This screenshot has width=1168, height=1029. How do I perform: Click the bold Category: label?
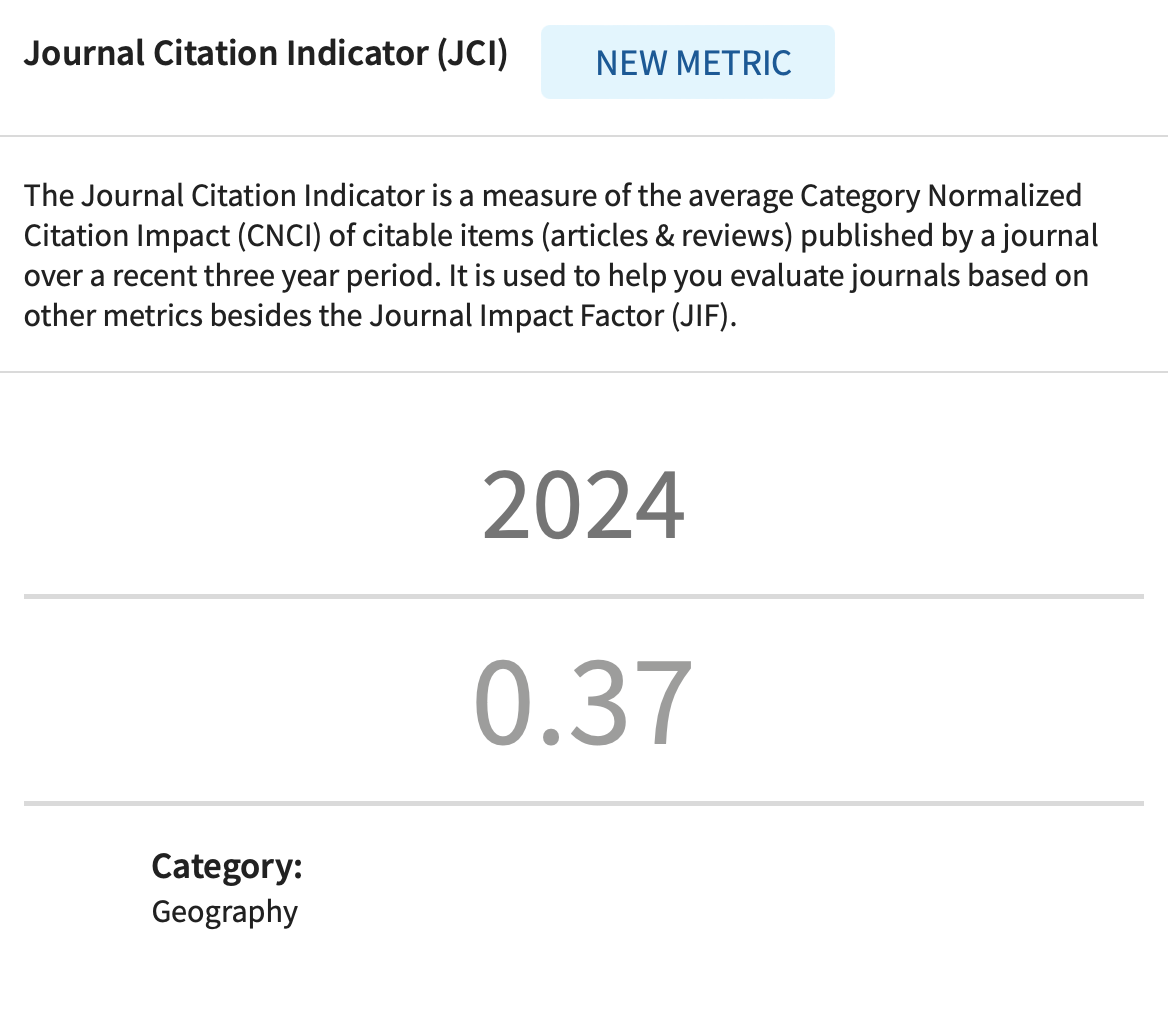pos(226,867)
